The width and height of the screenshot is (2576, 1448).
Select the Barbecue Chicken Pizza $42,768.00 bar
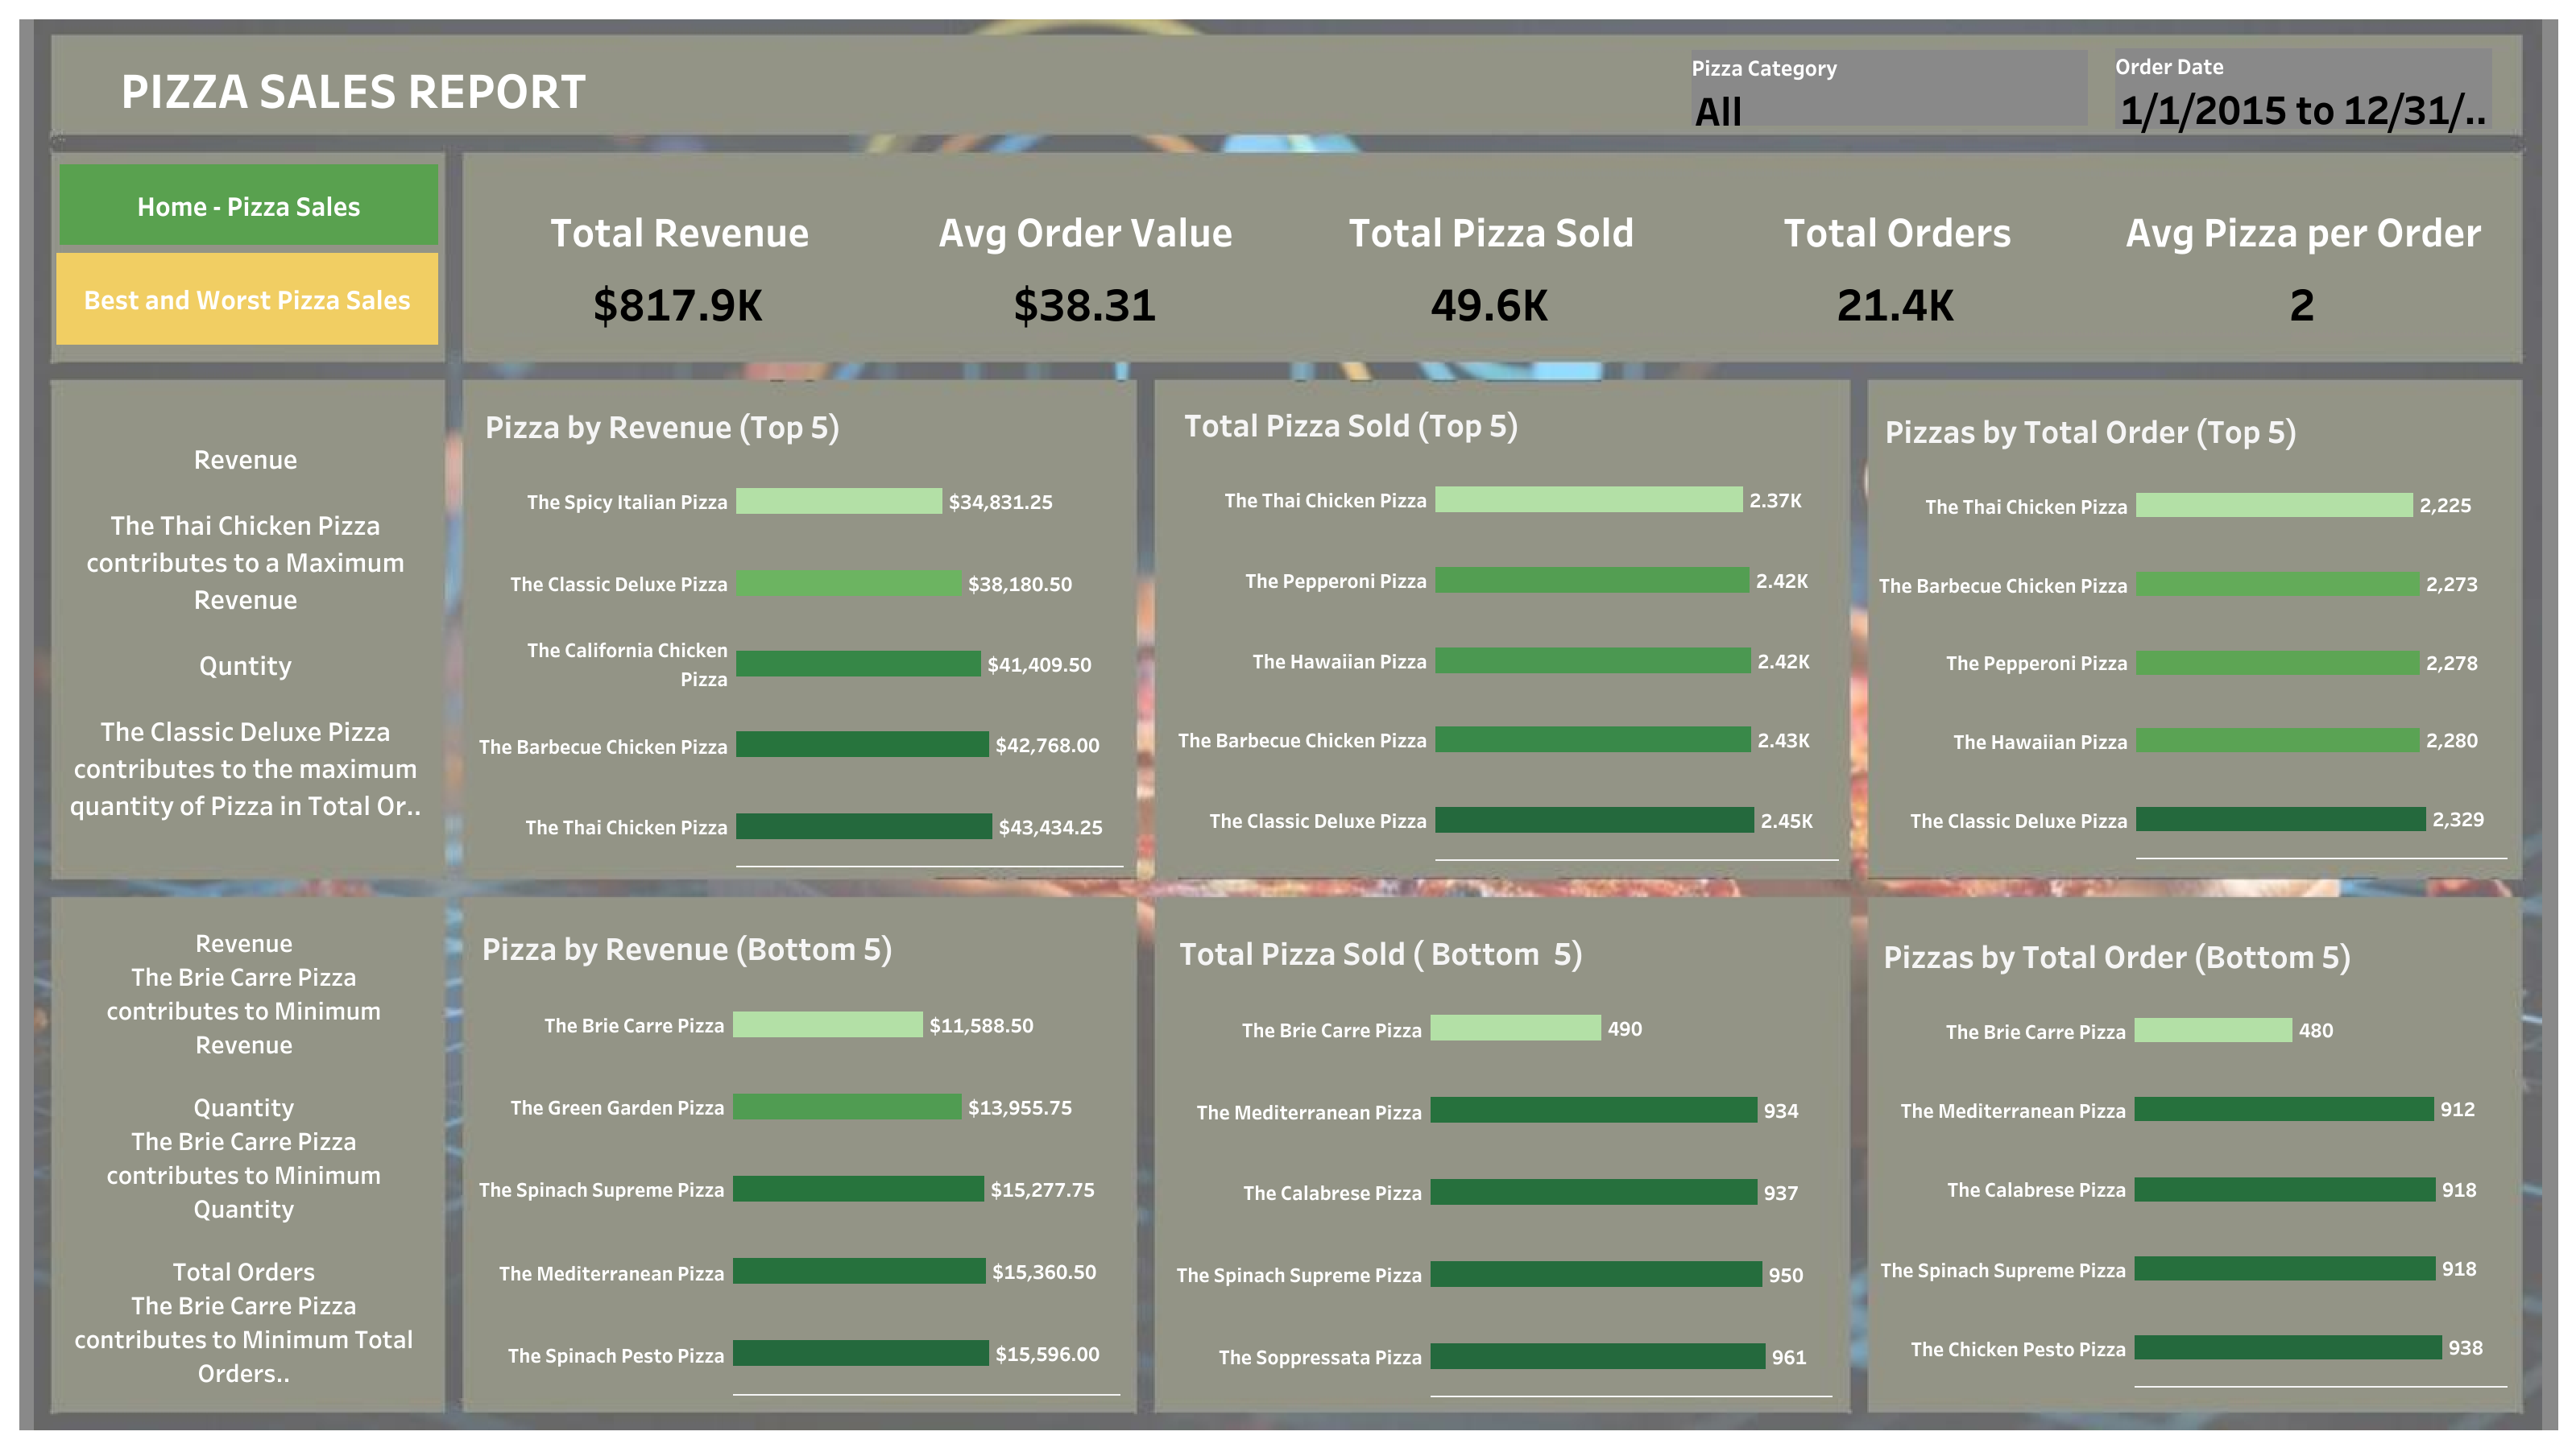tap(862, 745)
